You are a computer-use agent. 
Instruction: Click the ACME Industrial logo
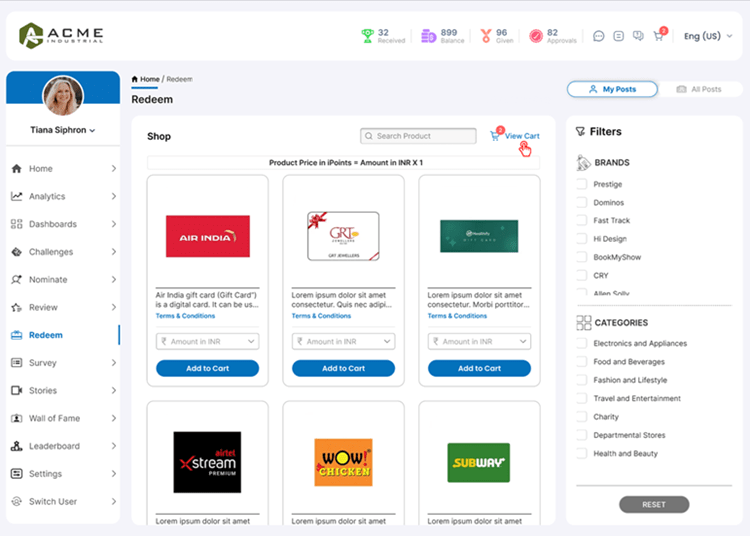click(x=61, y=36)
